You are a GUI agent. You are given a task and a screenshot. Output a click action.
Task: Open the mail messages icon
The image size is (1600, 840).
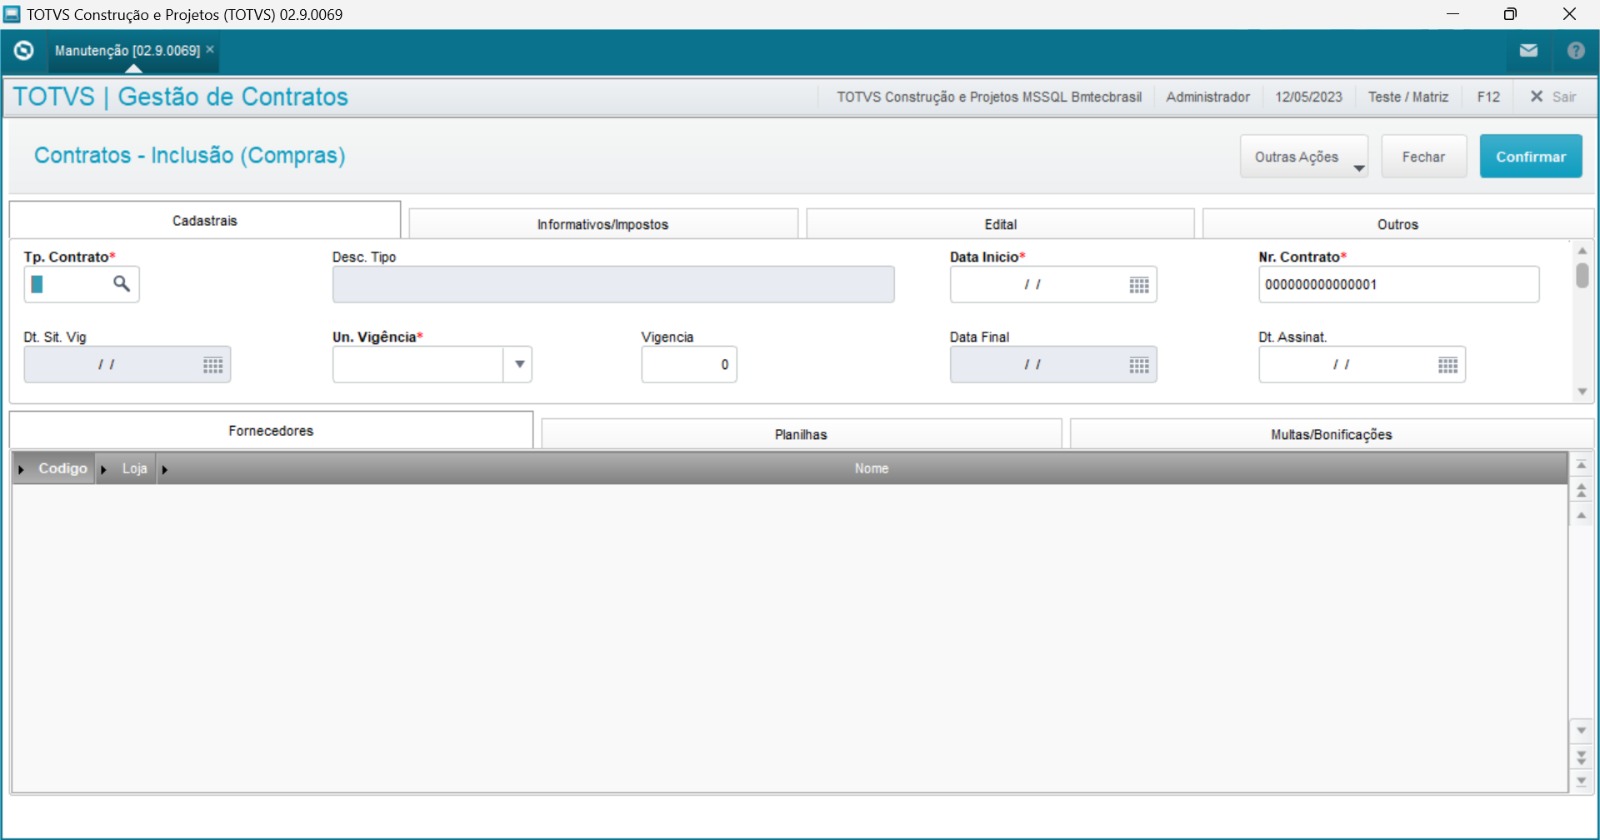pyautogui.click(x=1529, y=50)
